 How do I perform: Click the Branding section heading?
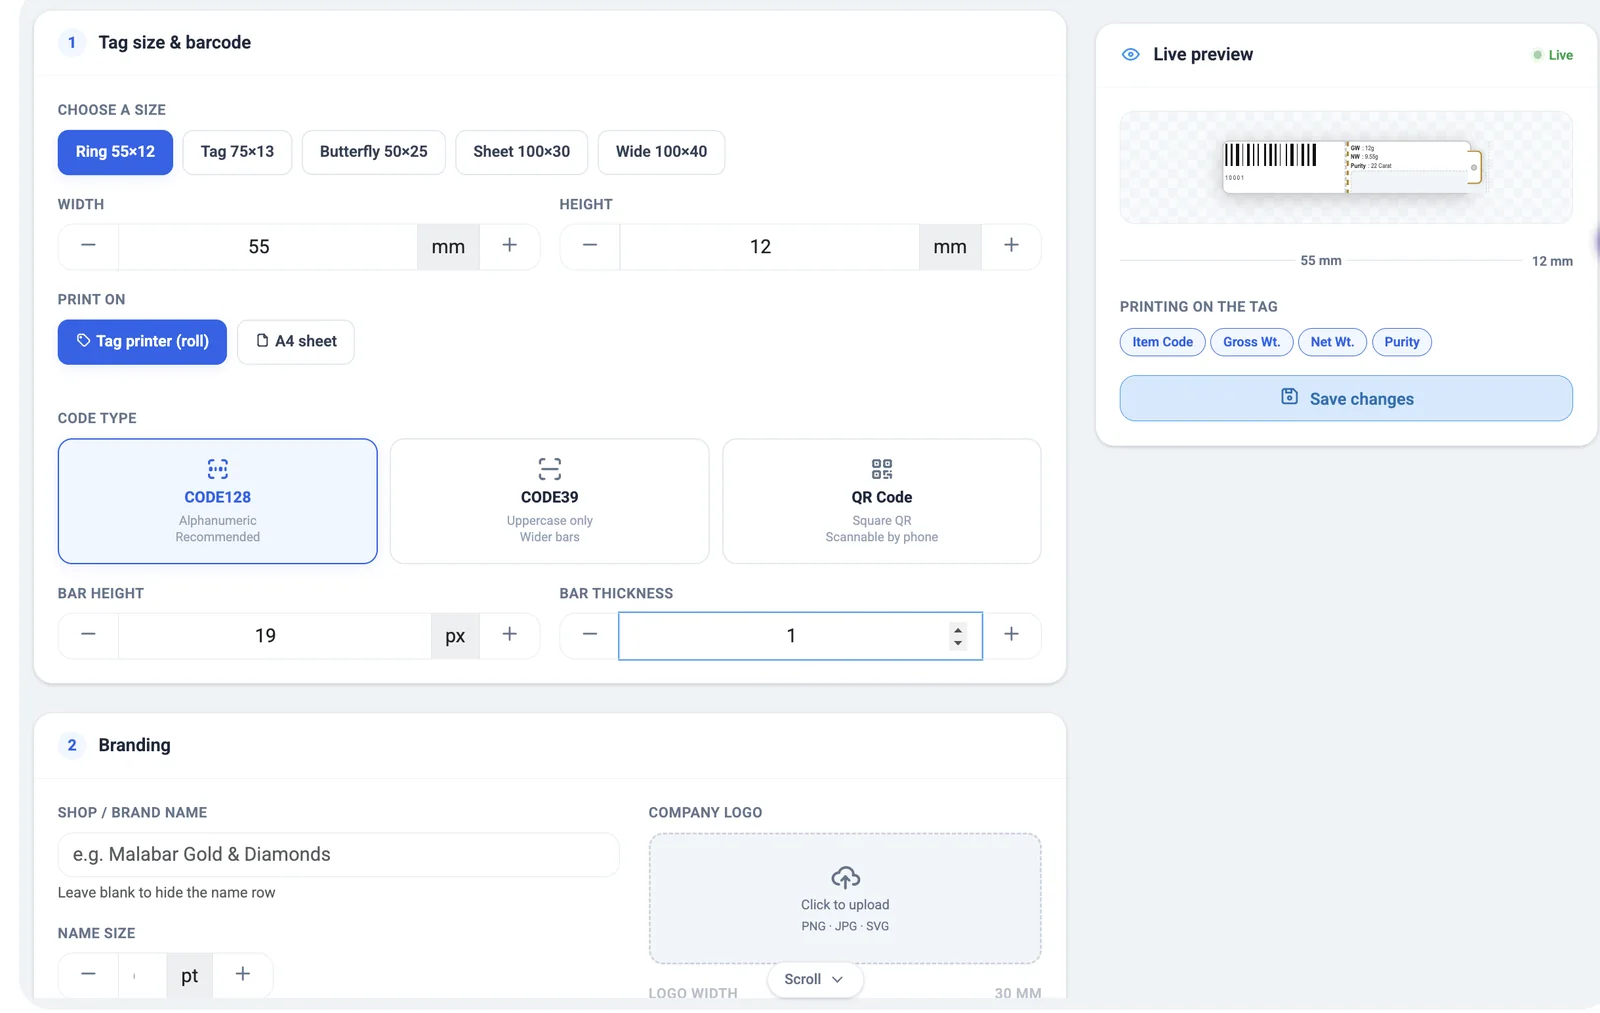tap(134, 745)
